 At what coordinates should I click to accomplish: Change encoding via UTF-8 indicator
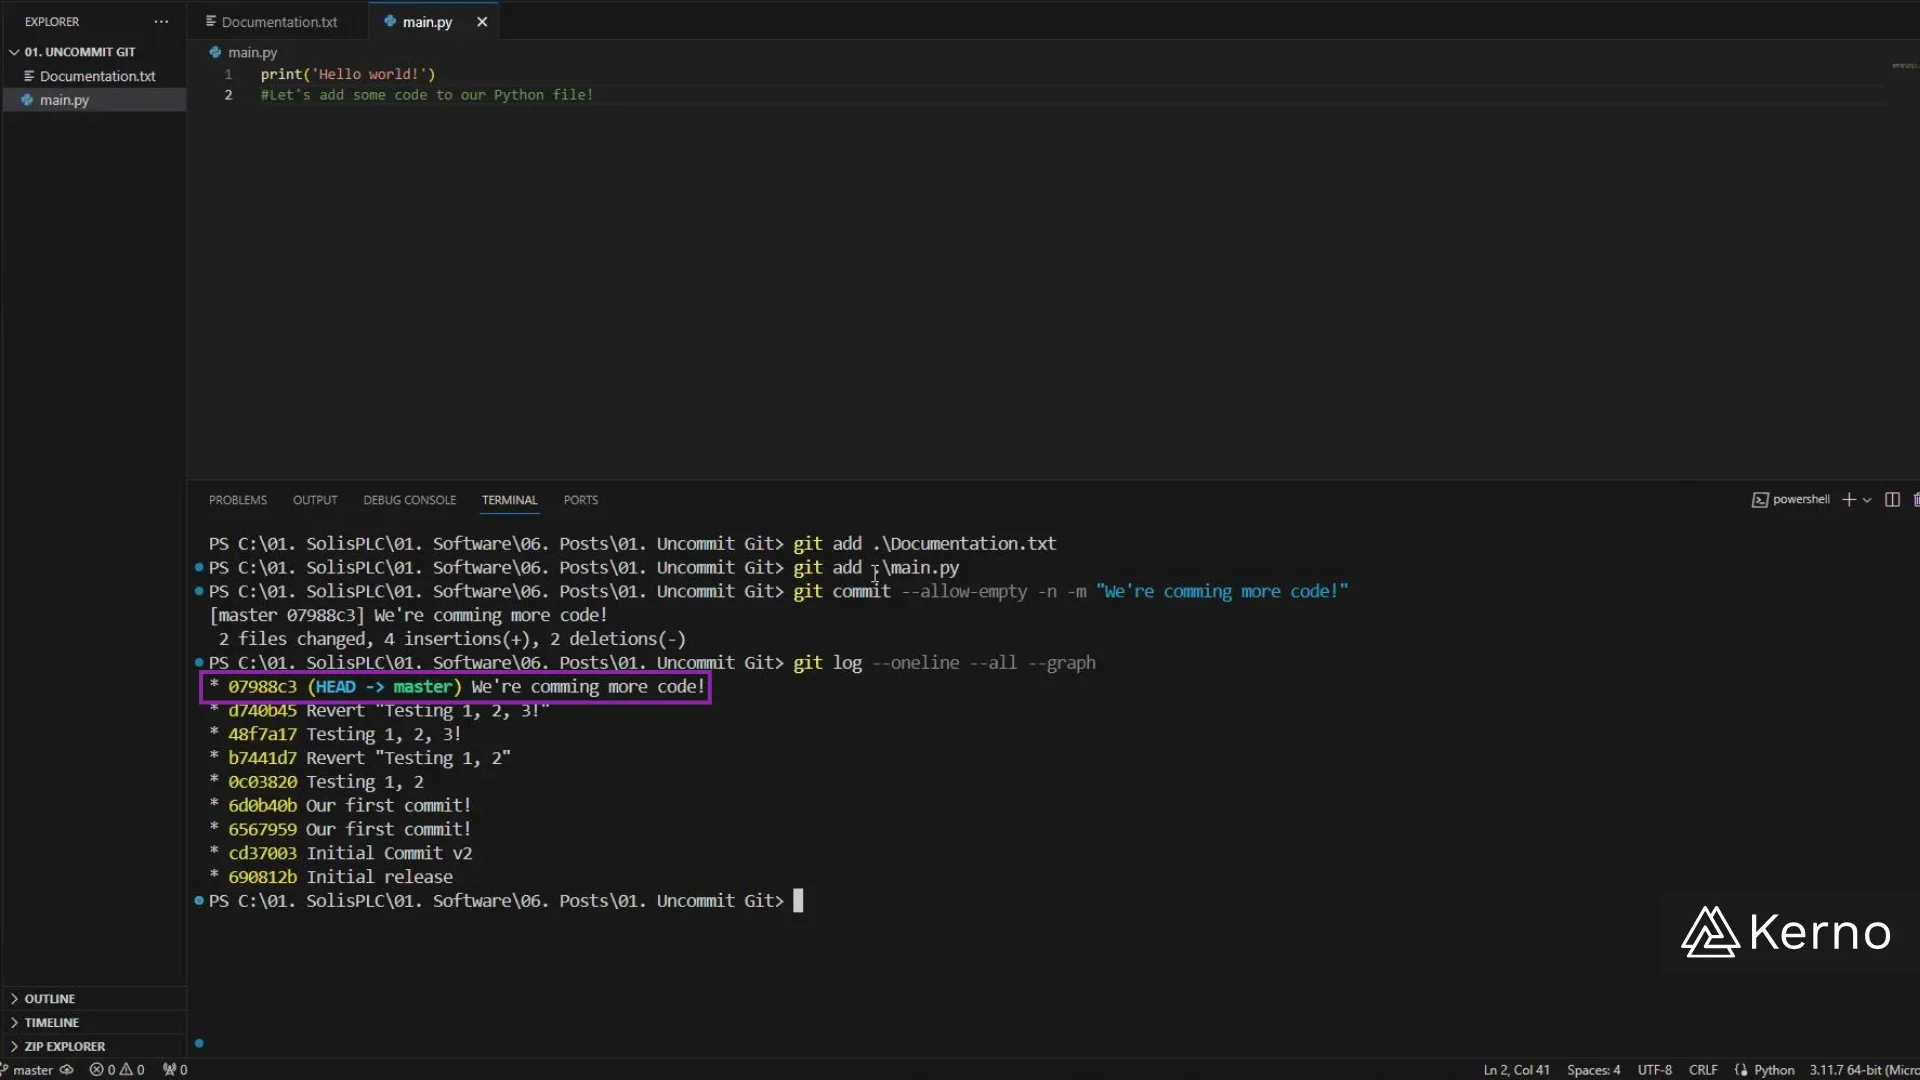pos(1654,1070)
